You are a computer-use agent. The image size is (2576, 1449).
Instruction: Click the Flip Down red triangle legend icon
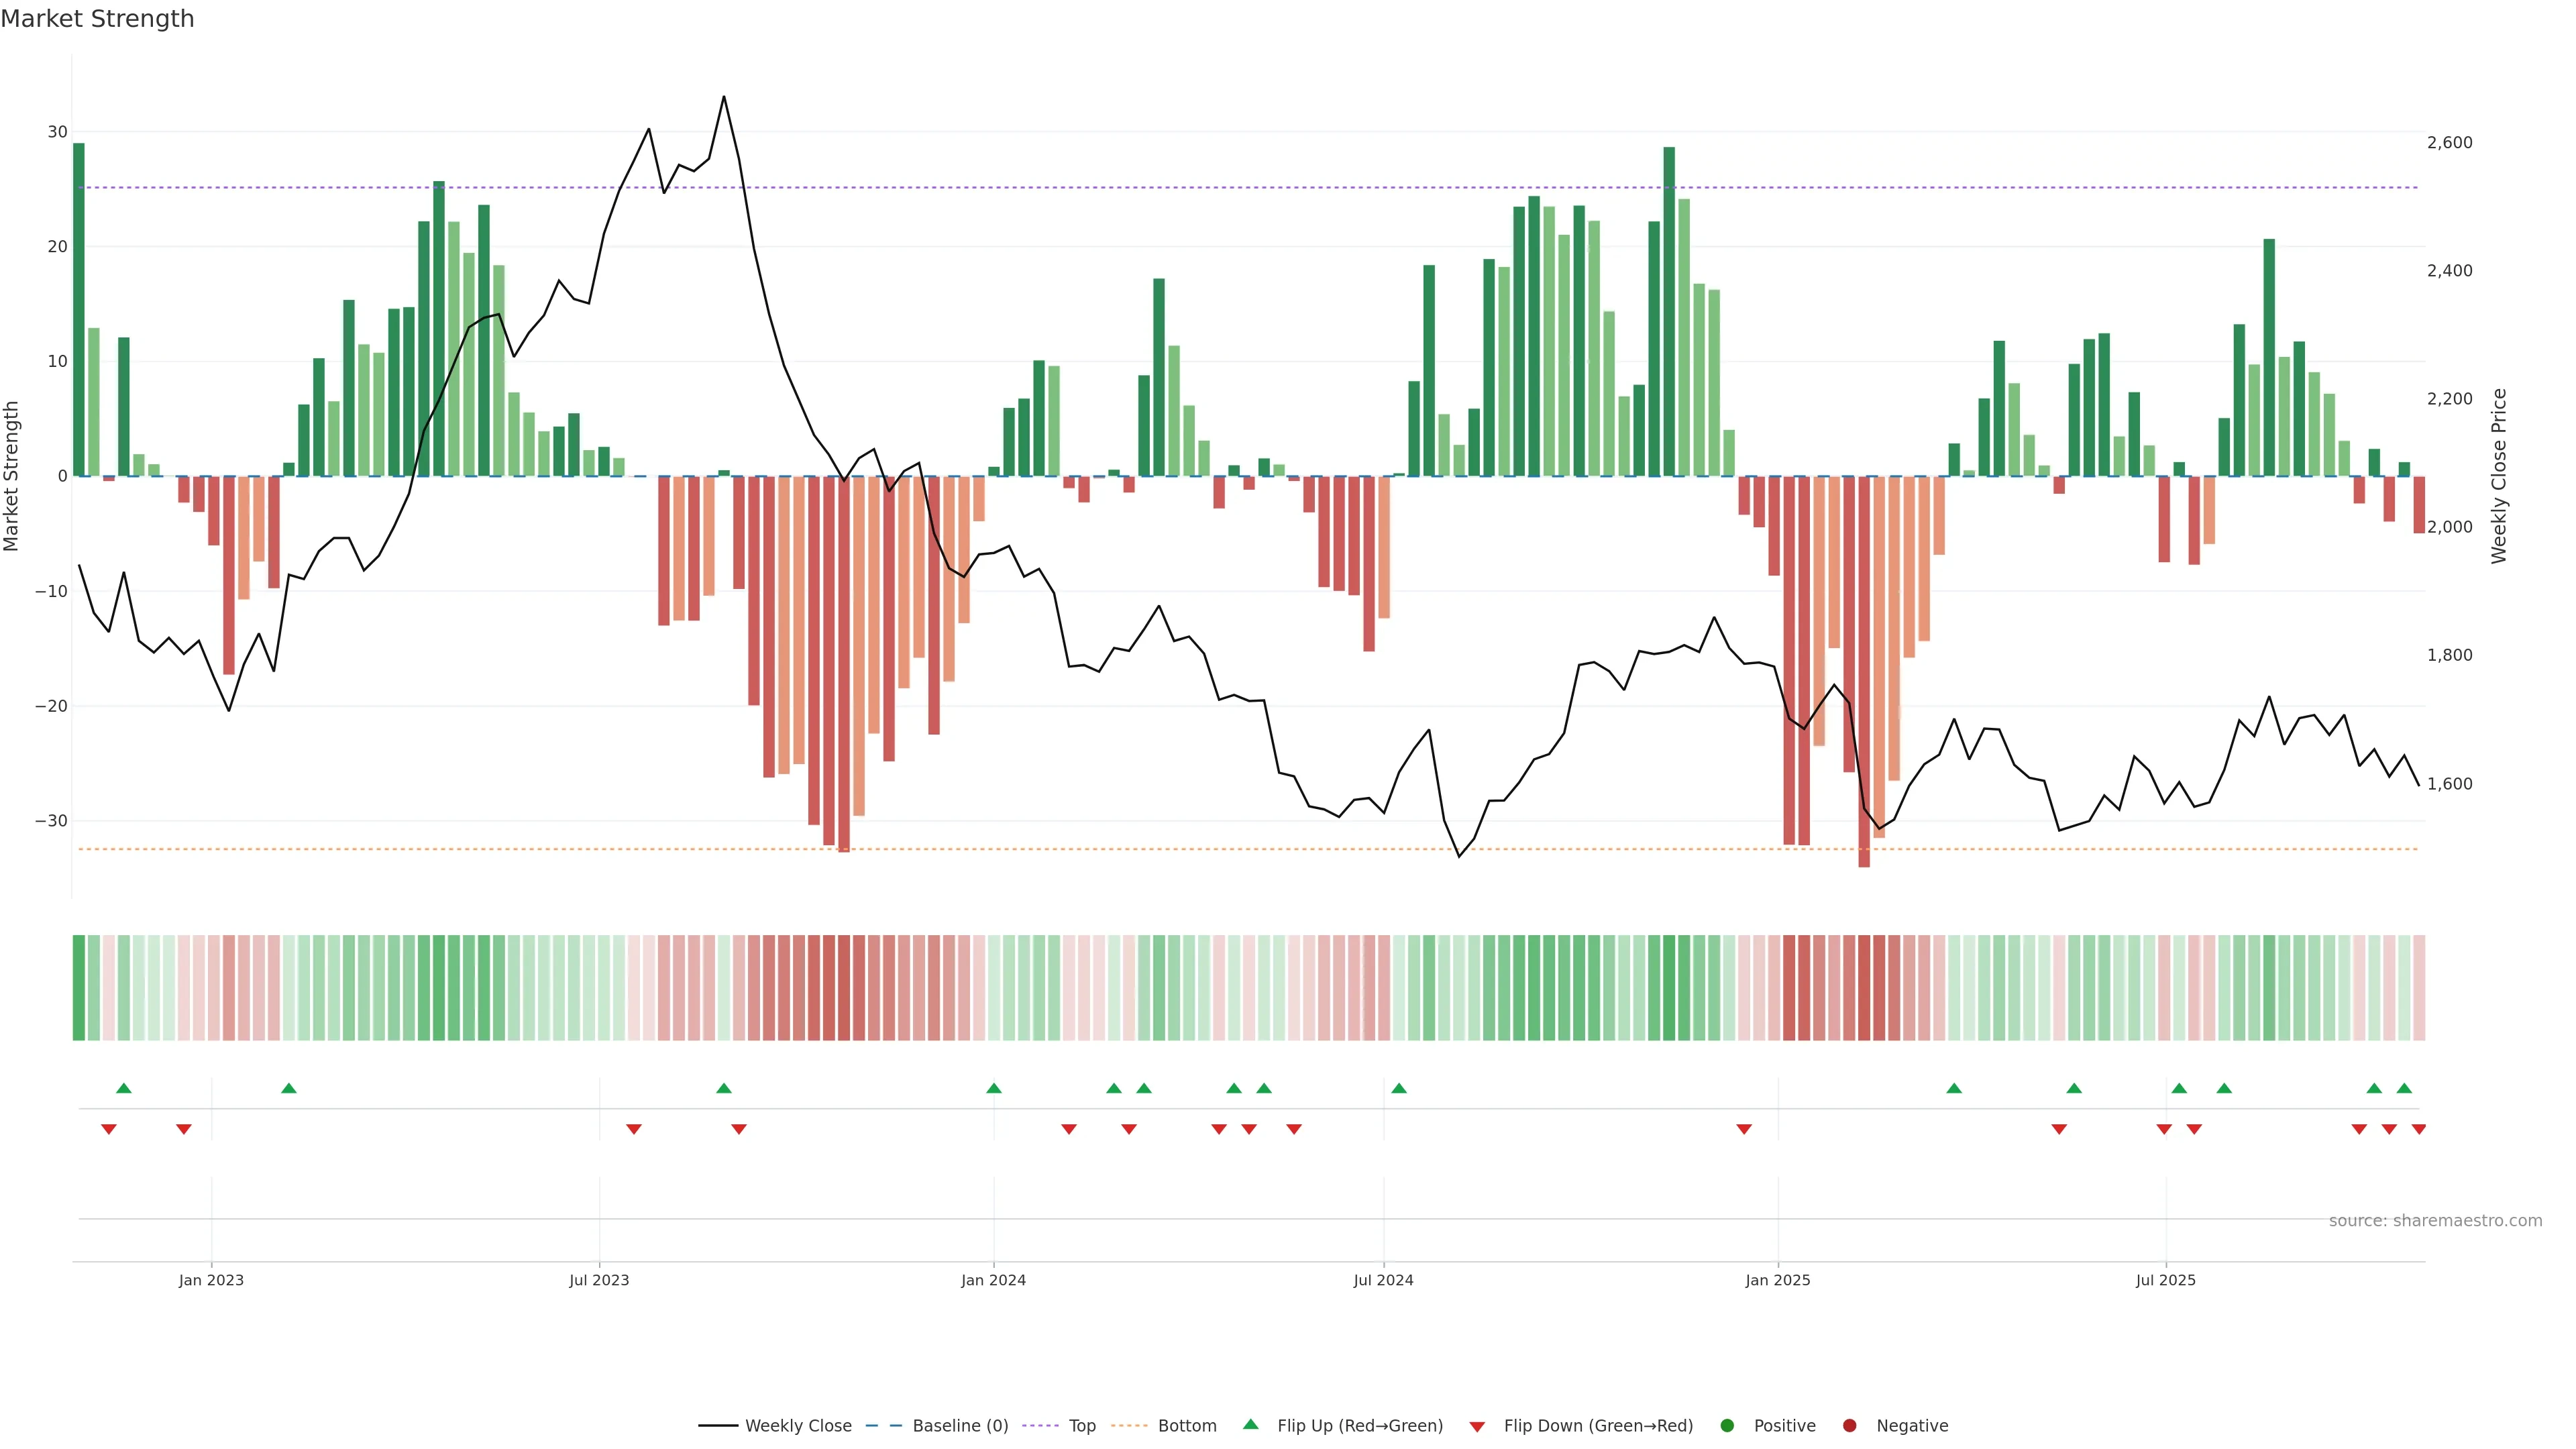click(x=1477, y=1427)
